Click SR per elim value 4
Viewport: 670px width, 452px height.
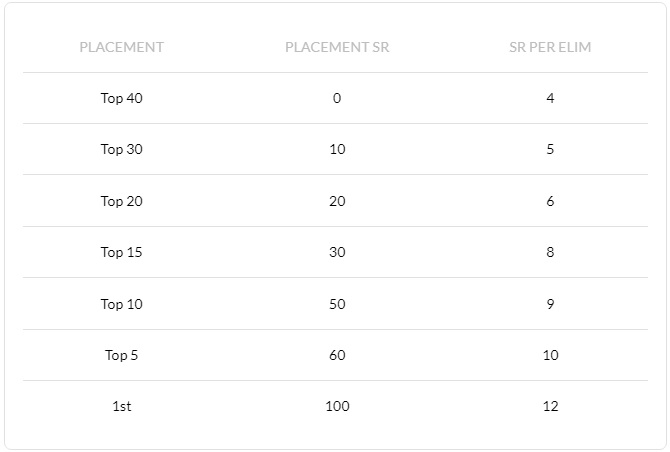pos(550,98)
